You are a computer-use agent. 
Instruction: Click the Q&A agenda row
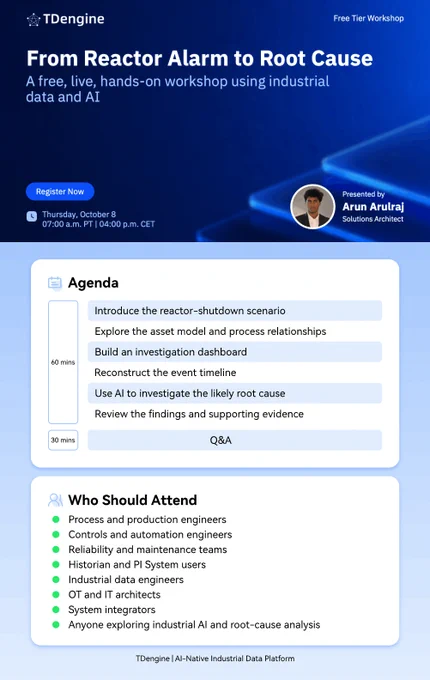tap(235, 440)
